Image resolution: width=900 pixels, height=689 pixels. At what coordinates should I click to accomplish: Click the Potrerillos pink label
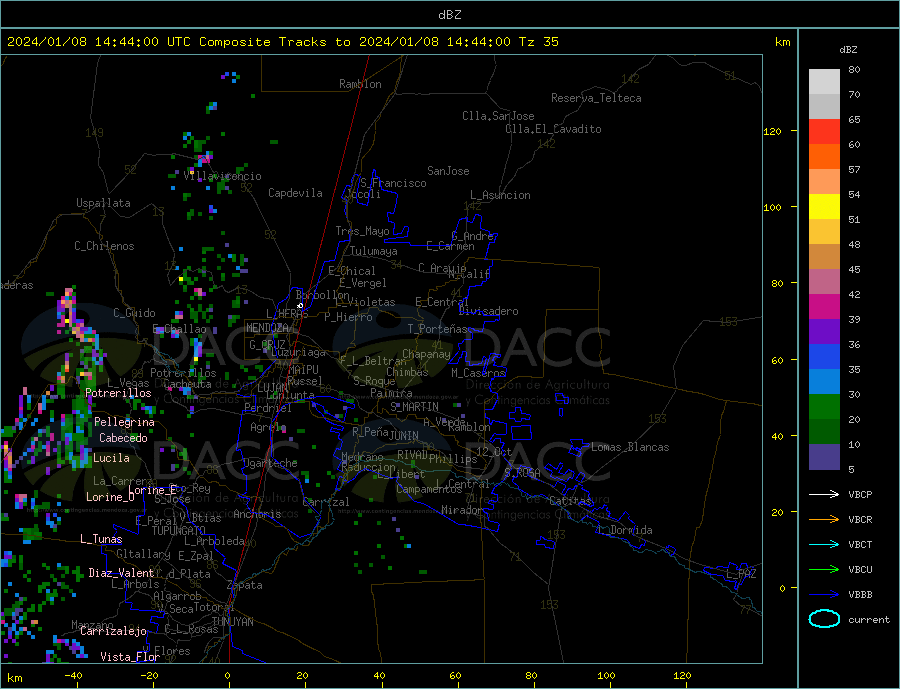tap(118, 393)
